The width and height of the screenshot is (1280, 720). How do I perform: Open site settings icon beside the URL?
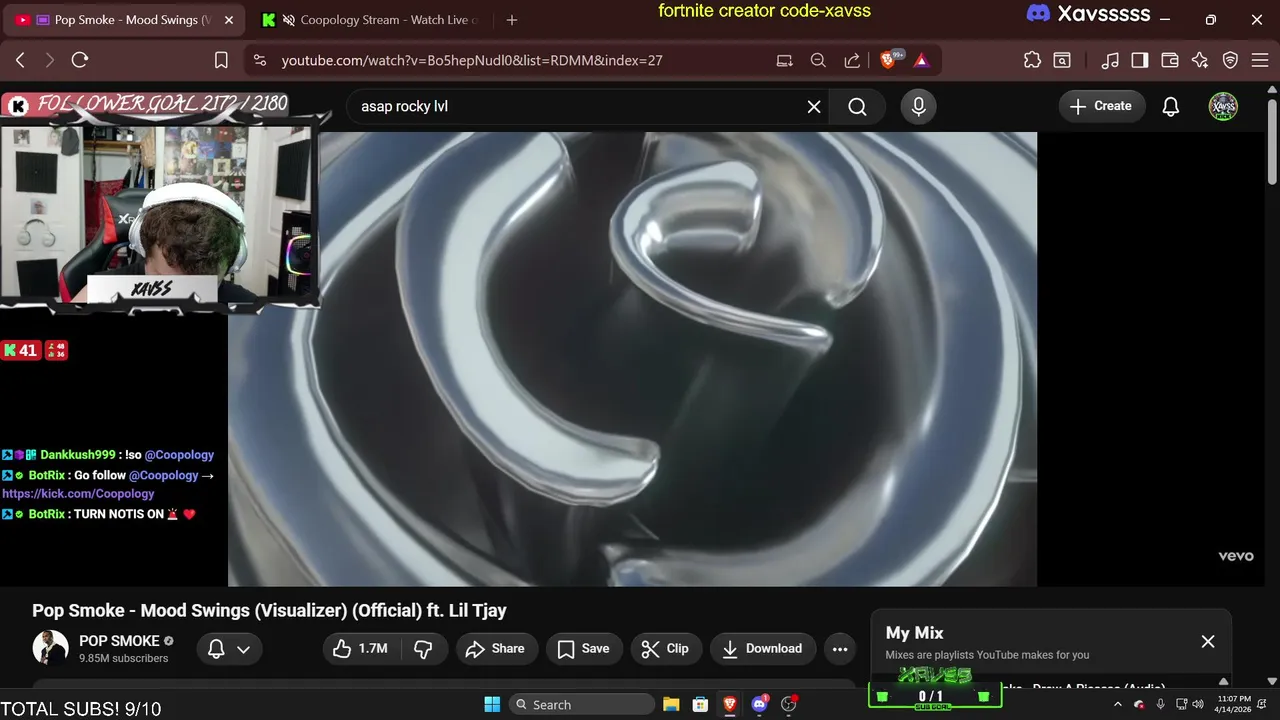[260, 60]
